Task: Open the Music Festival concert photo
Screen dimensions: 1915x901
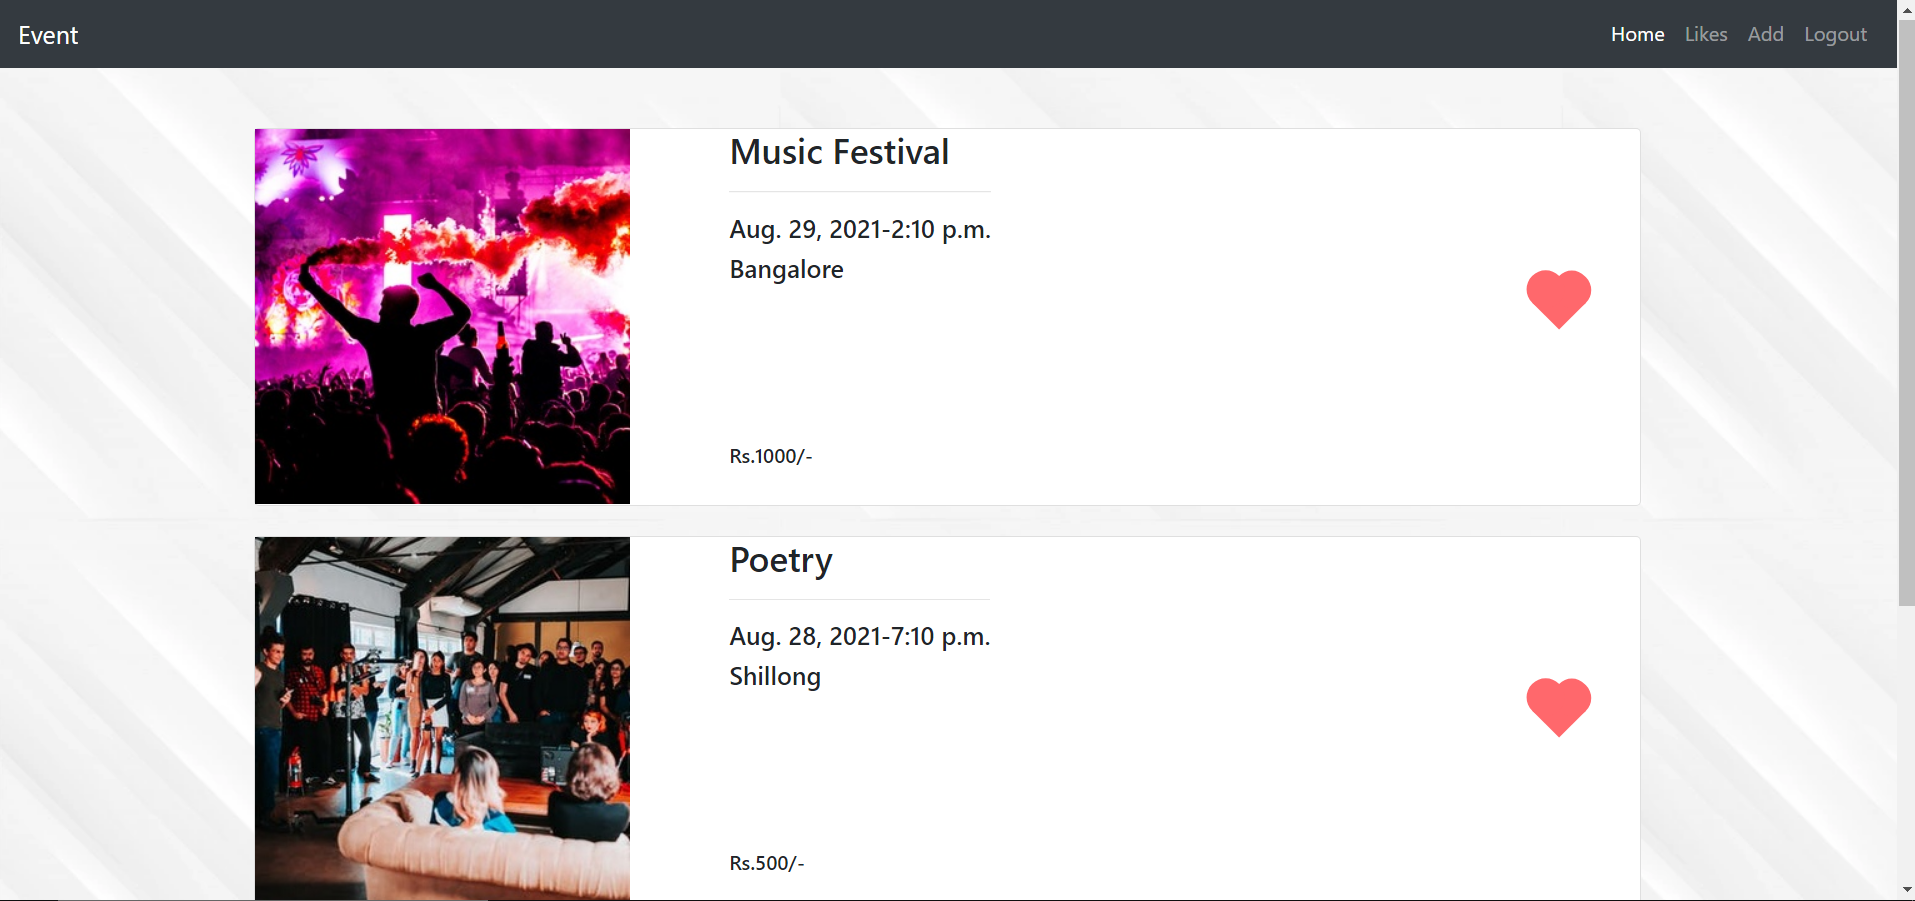Action: pyautogui.click(x=442, y=316)
